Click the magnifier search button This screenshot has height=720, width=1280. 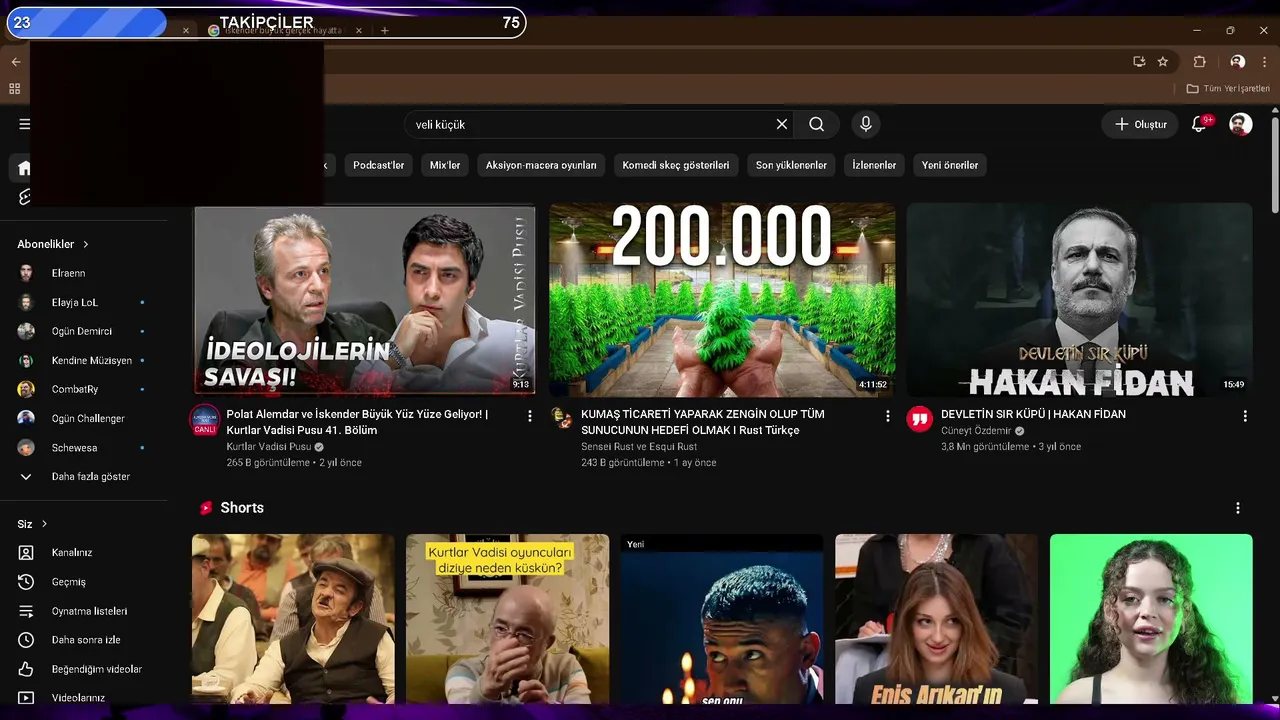pyautogui.click(x=817, y=124)
